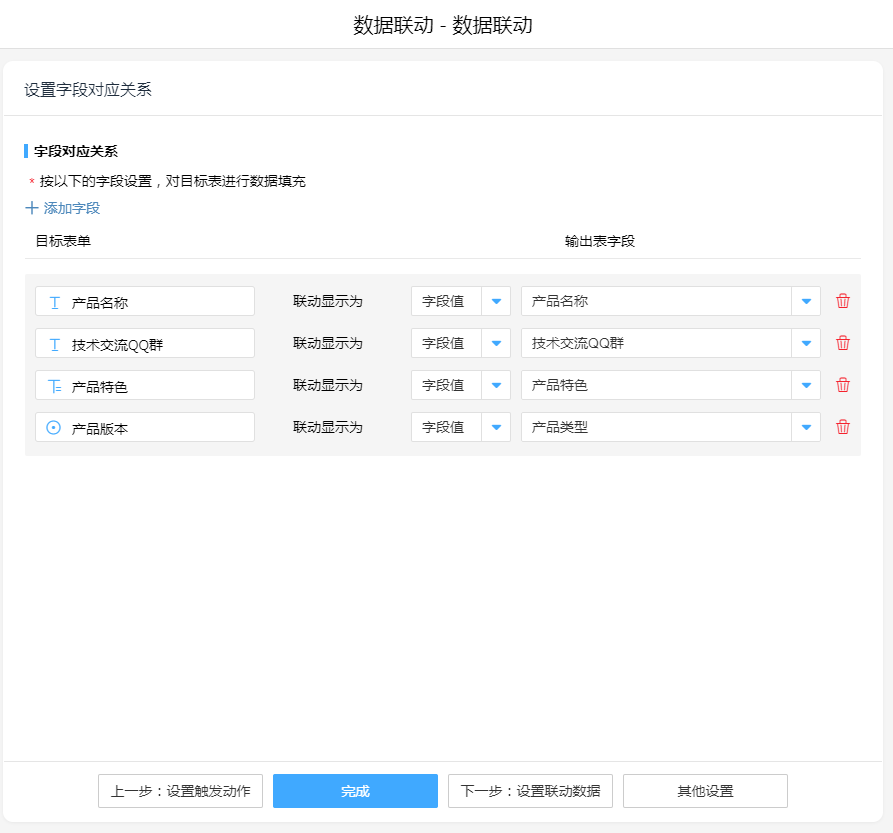Click the radio icon beside 产品版本
The height and width of the screenshot is (833, 893).
click(54, 428)
